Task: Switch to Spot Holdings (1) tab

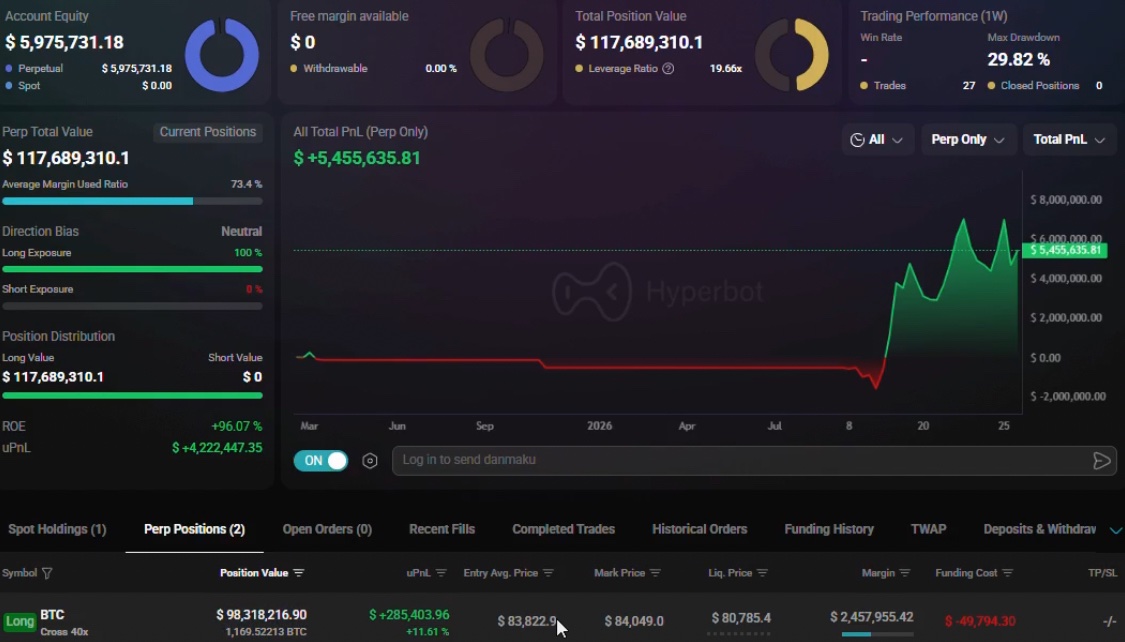Action: click(57, 529)
